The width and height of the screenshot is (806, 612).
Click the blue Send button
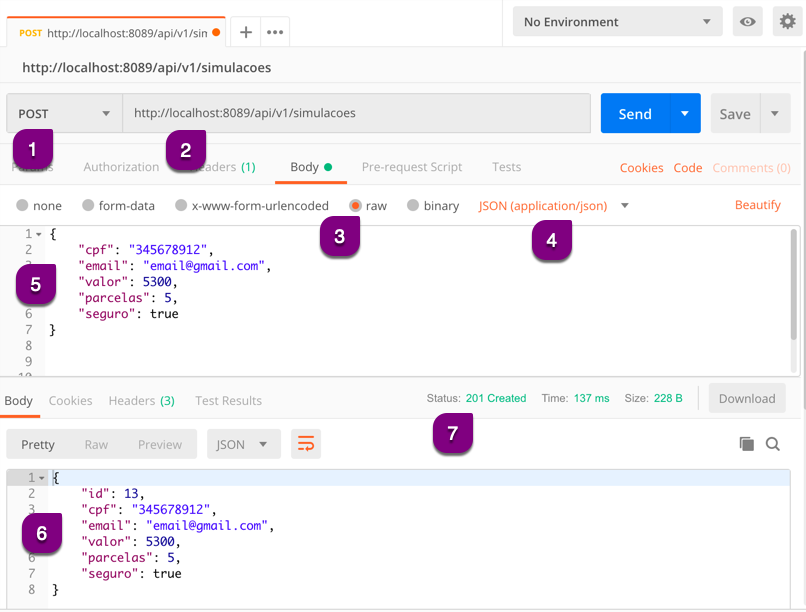(x=635, y=113)
